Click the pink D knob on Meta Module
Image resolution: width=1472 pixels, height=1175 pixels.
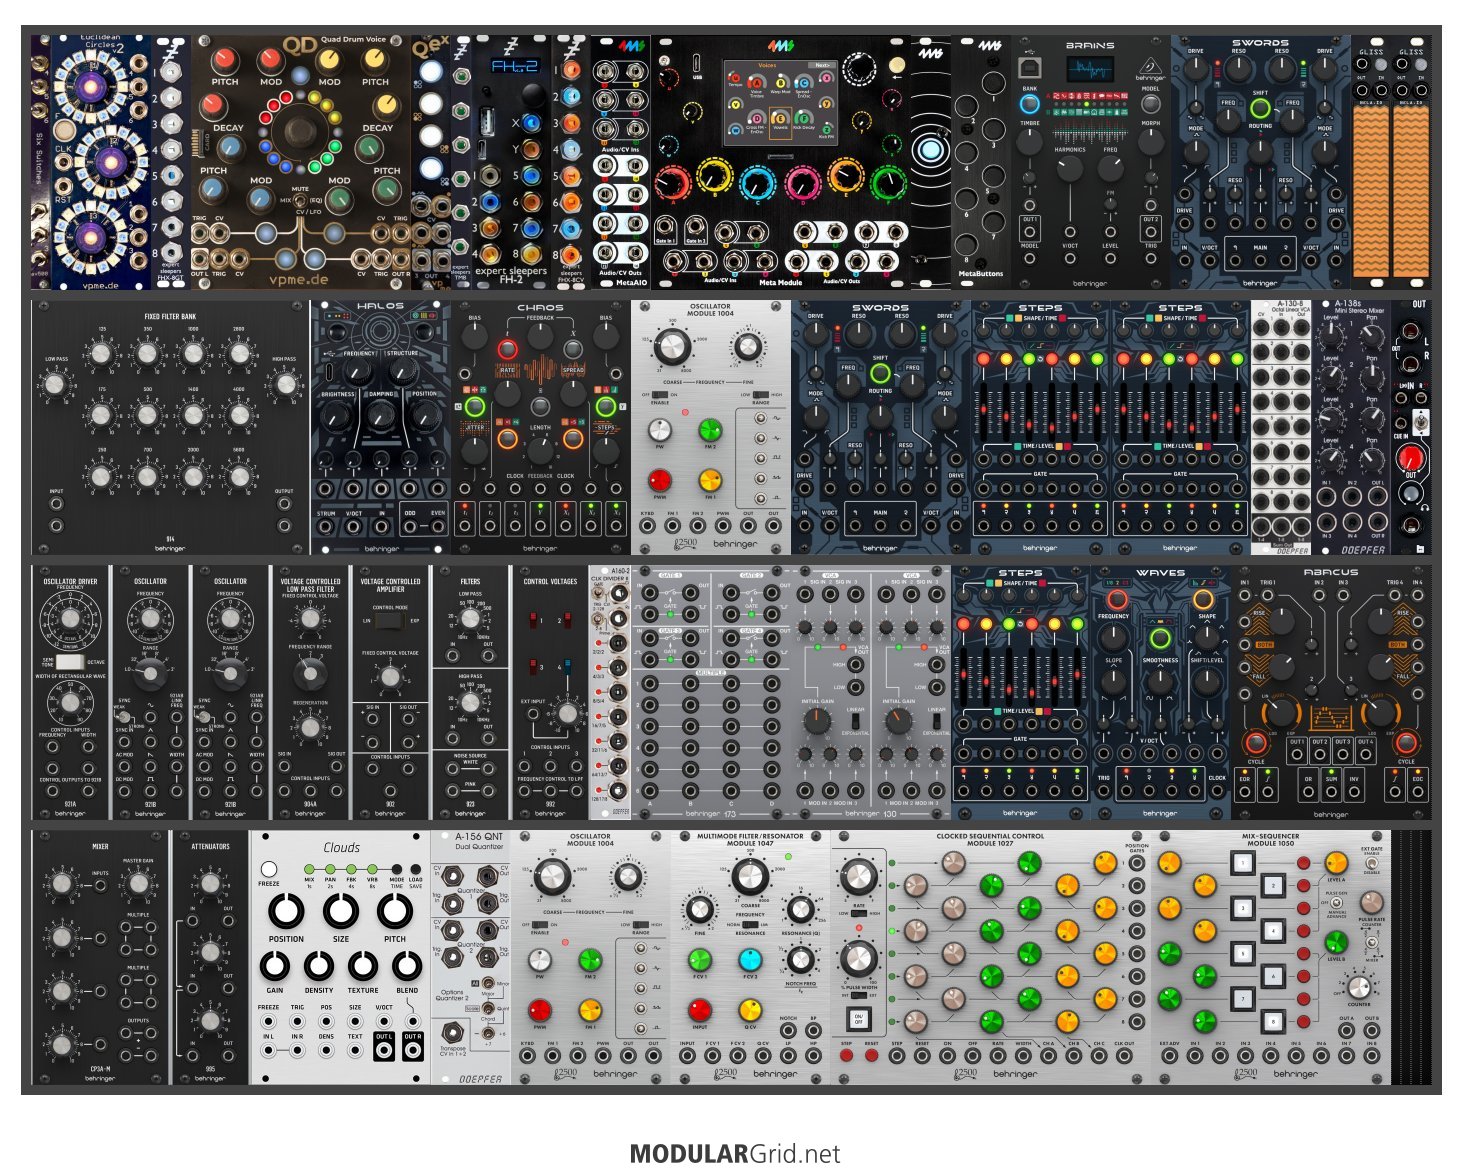(x=803, y=181)
